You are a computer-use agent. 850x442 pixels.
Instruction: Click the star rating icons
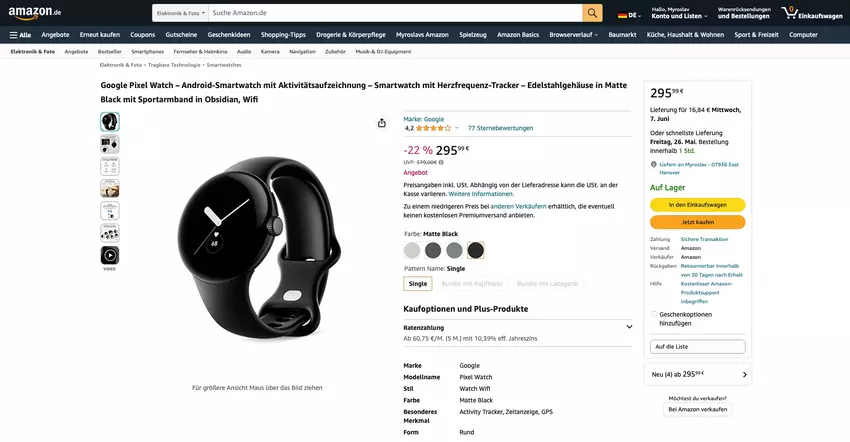(433, 128)
